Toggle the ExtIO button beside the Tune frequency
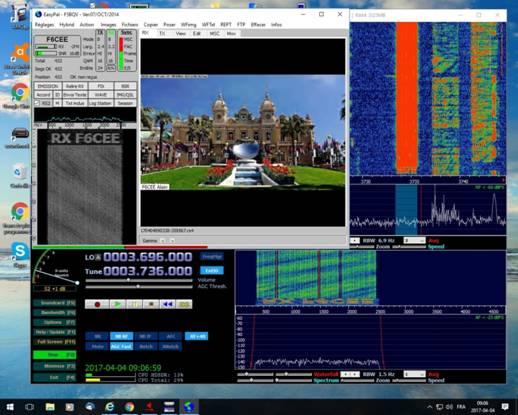Image resolution: width=518 pixels, height=415 pixels. [212, 270]
